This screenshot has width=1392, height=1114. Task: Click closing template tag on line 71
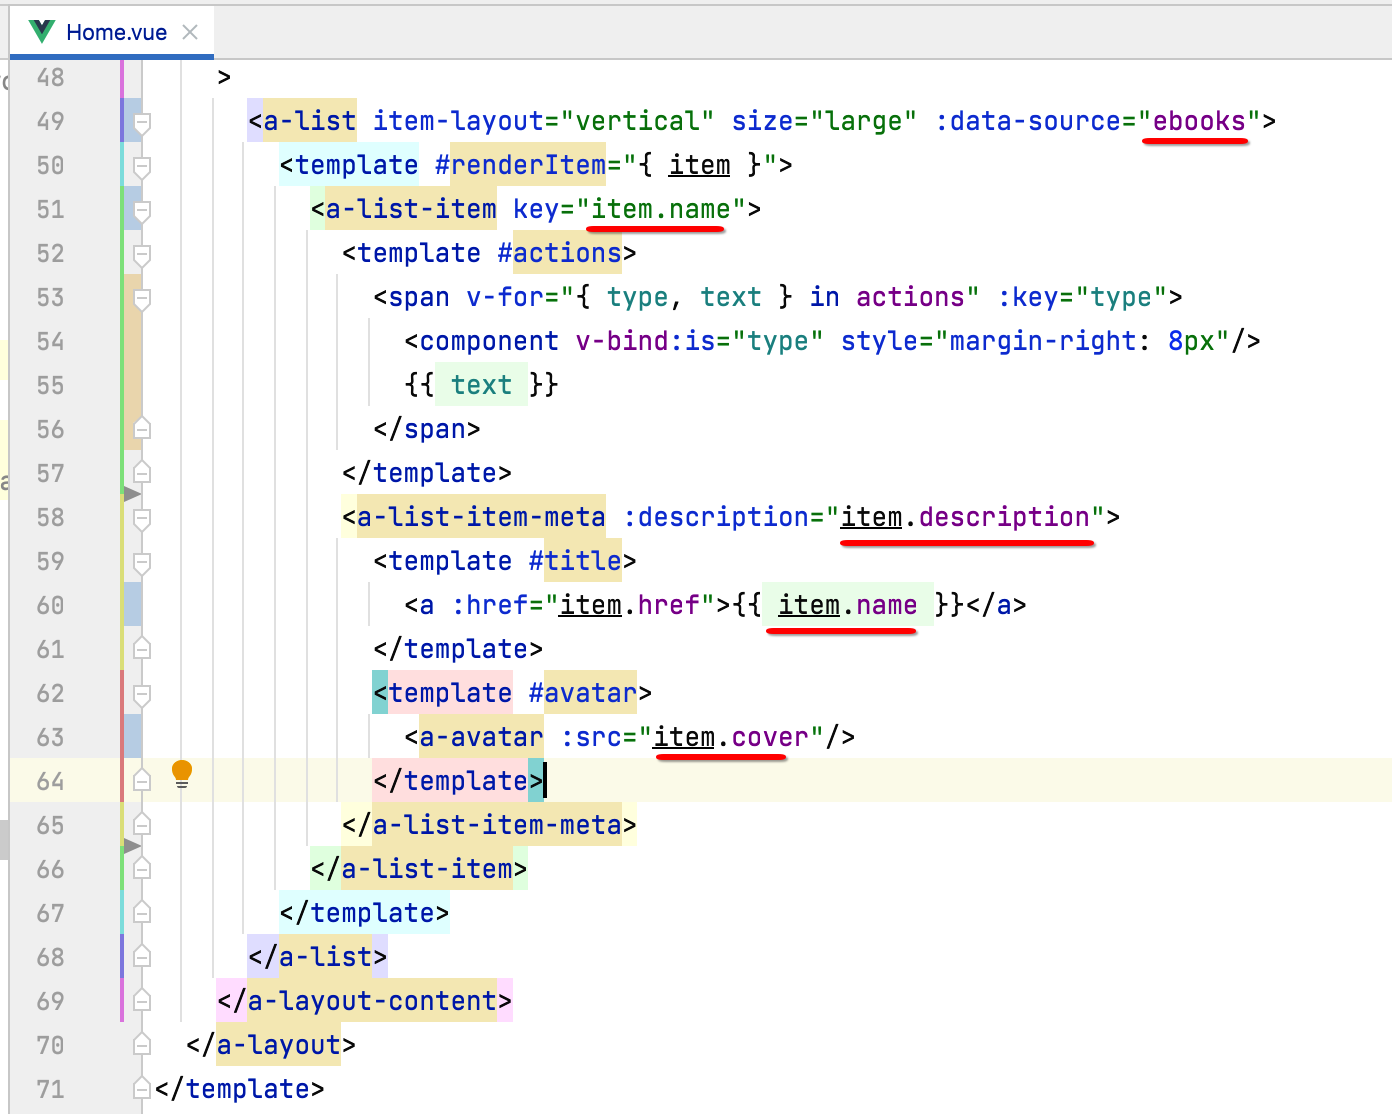coord(240,1090)
